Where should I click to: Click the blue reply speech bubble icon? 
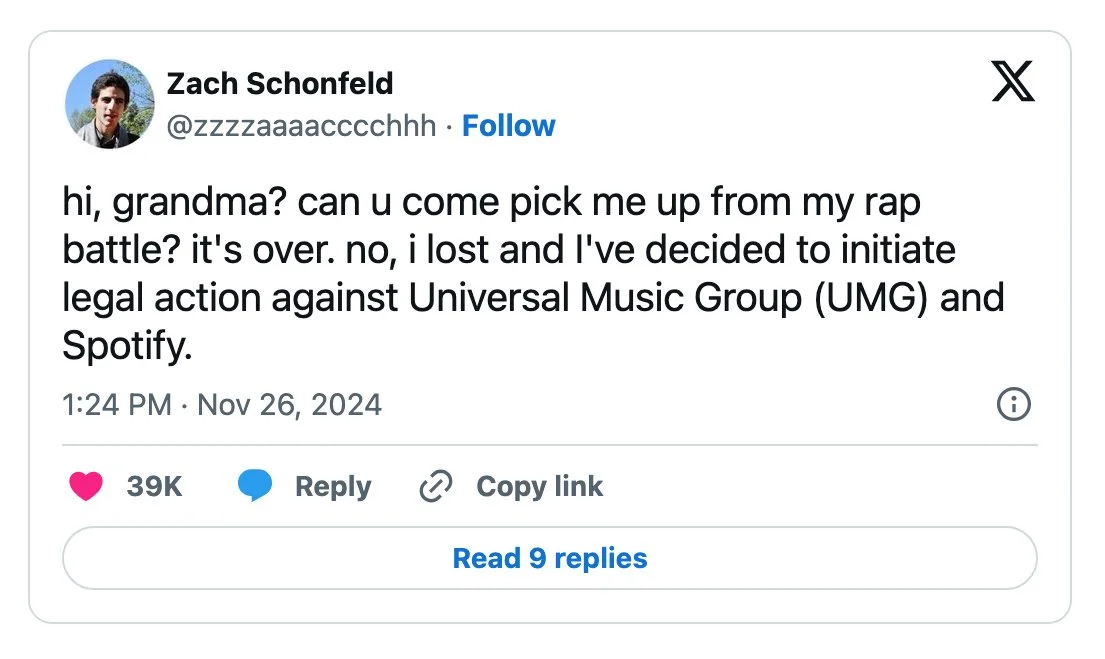point(255,487)
